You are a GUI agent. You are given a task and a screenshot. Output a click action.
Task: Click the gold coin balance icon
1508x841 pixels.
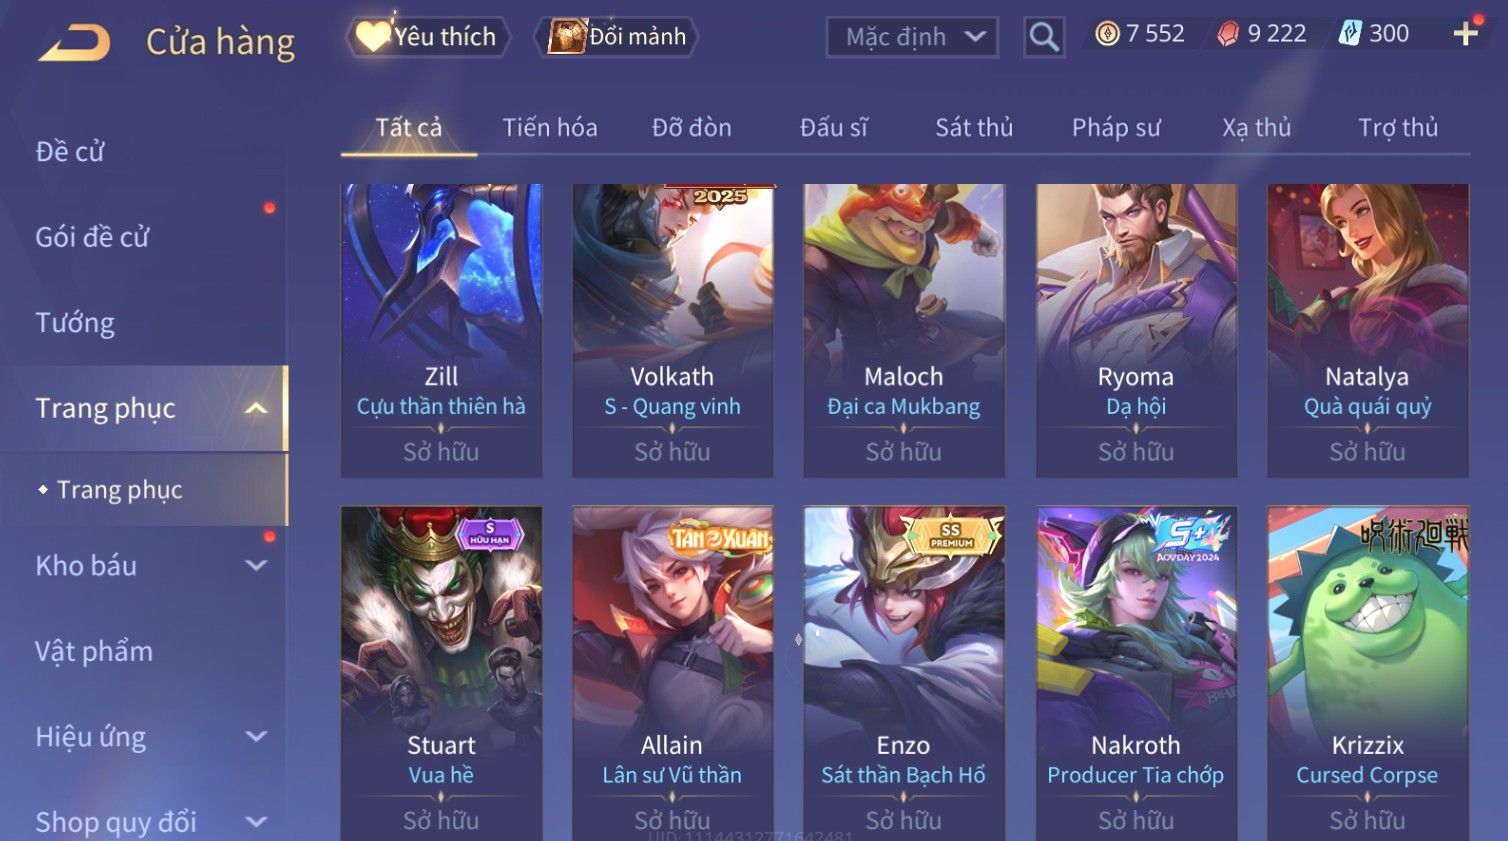click(1107, 34)
